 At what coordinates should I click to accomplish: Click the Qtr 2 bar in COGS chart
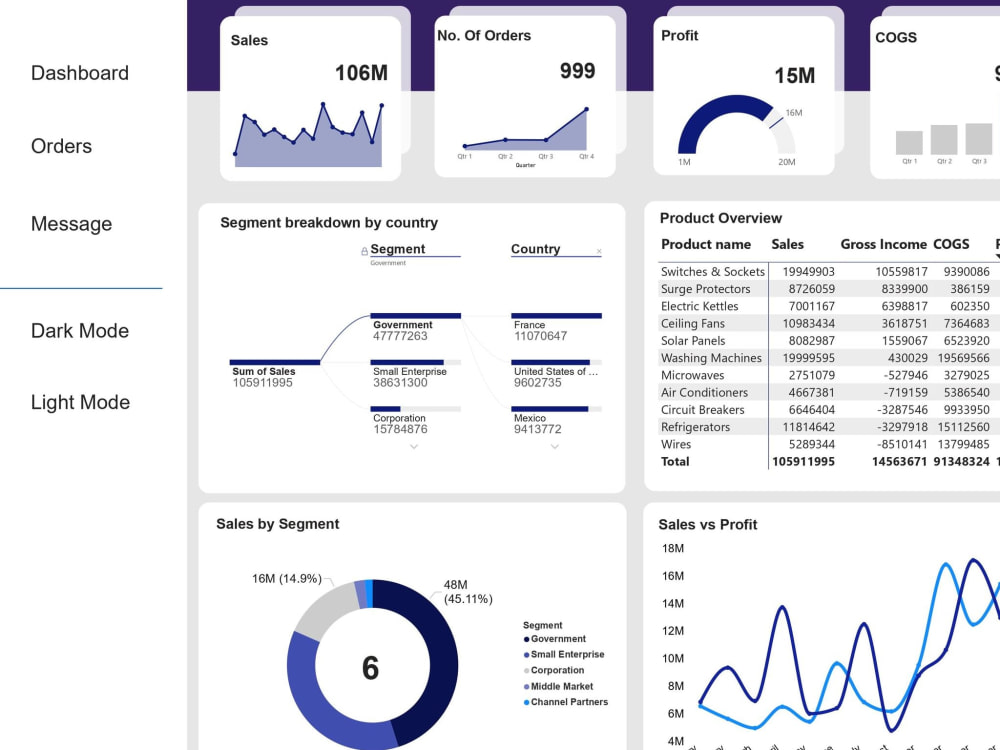point(944,140)
